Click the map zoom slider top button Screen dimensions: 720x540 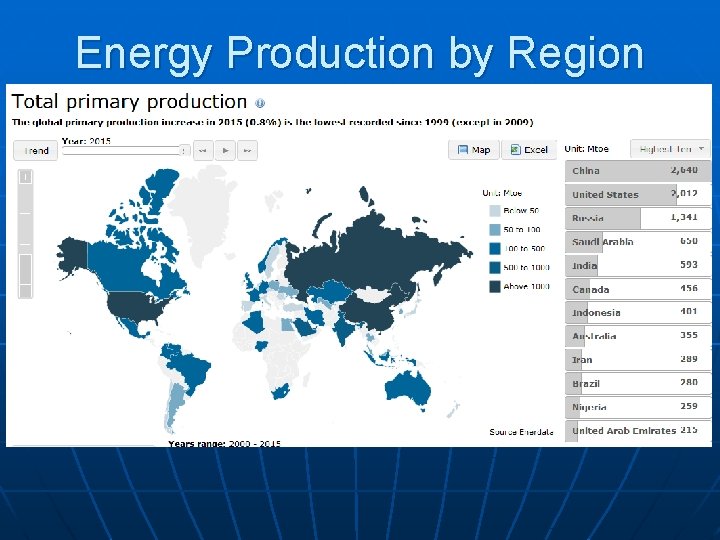click(26, 177)
